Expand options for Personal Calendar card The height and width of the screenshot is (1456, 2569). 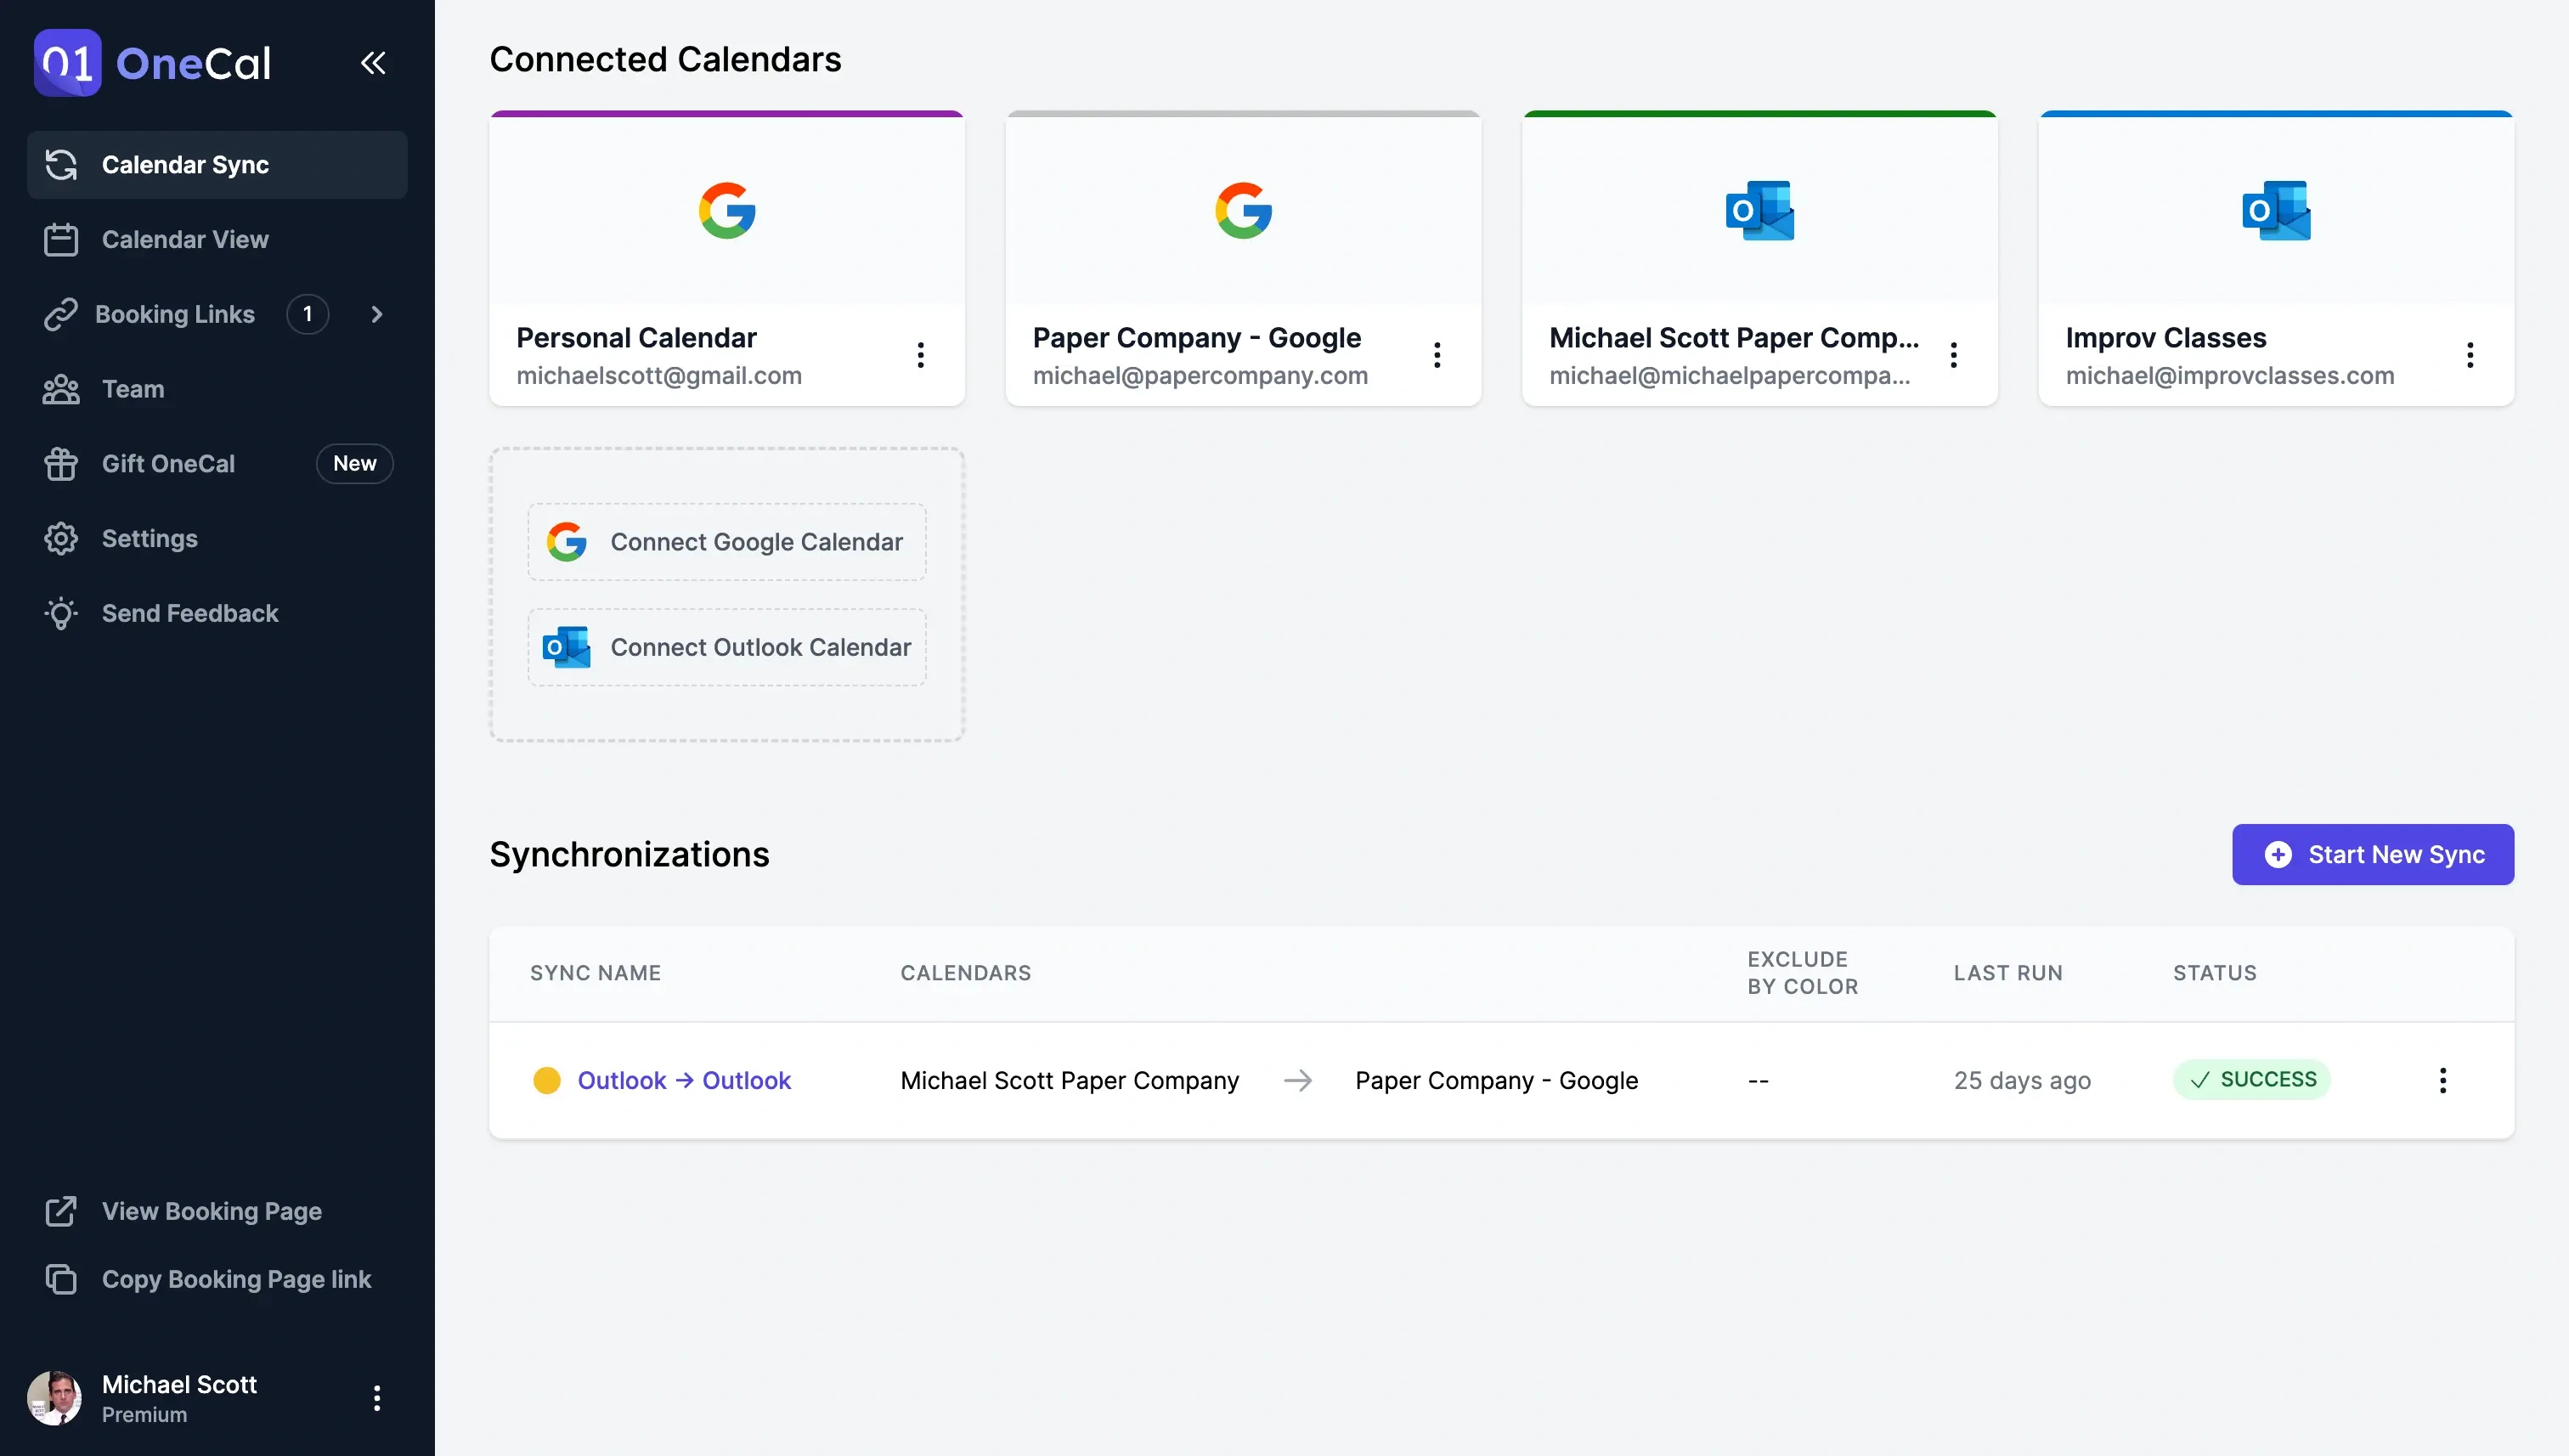pyautogui.click(x=921, y=355)
